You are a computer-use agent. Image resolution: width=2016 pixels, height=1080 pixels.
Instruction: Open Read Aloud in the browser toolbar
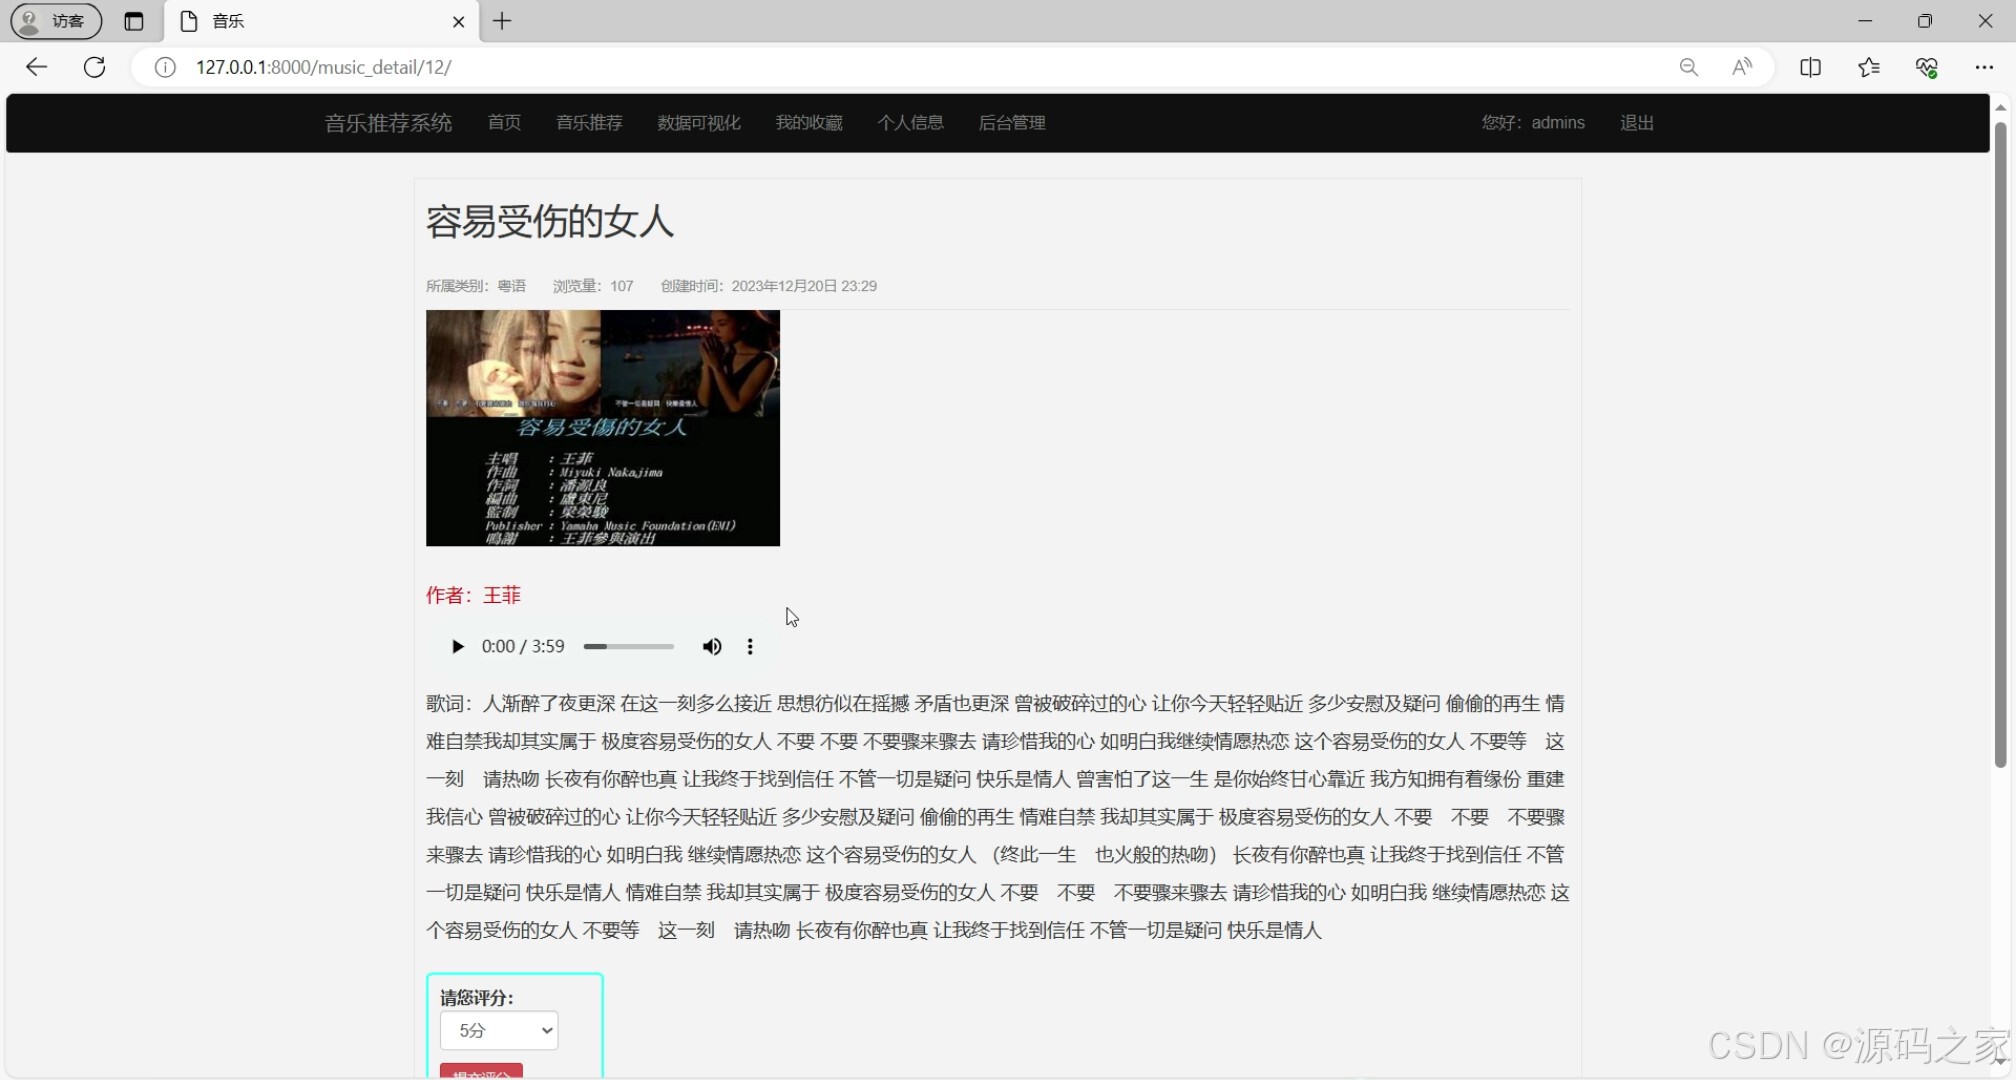coord(1742,67)
